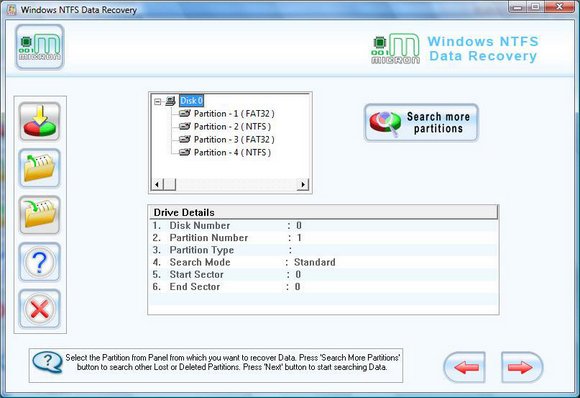Select Partition - 2 ( NTFS )
Image resolution: width=580 pixels, height=398 pixels.
click(x=232, y=127)
